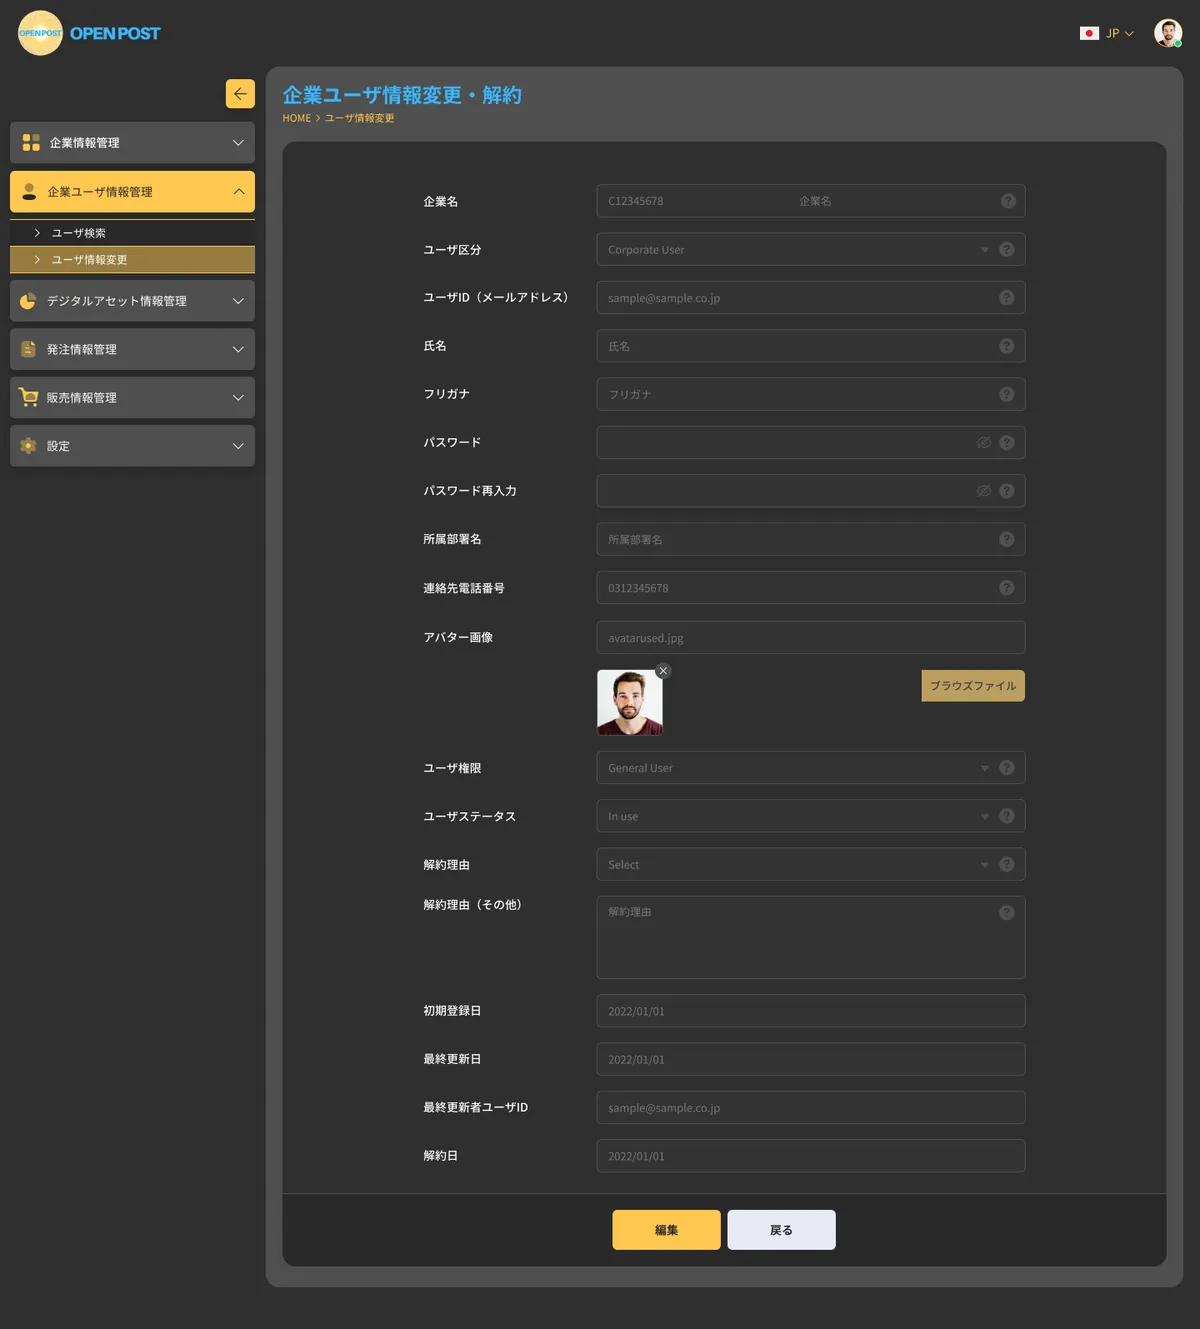
Task: Click the 戻る button
Action: click(781, 1230)
